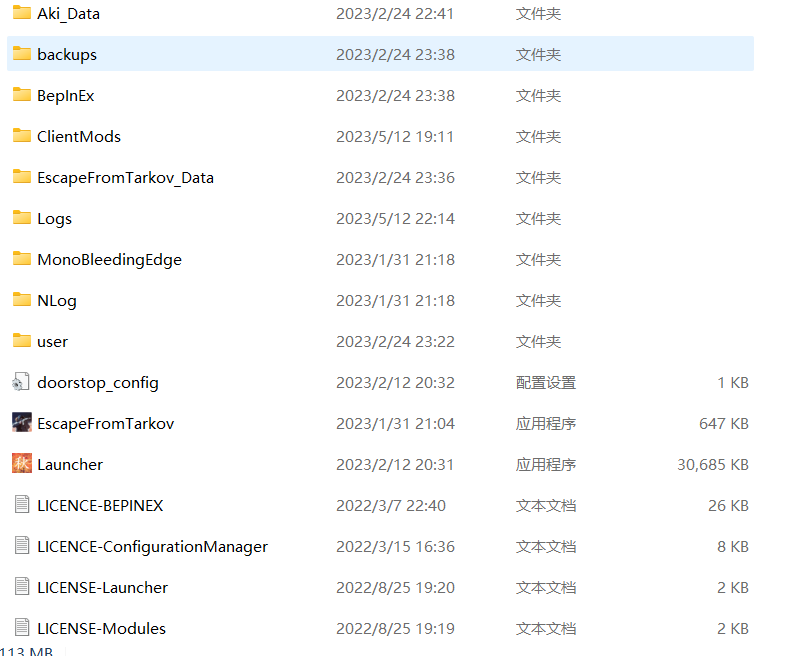Click the doorstop_config settings file icon
This screenshot has height=656, width=802.
(22, 382)
